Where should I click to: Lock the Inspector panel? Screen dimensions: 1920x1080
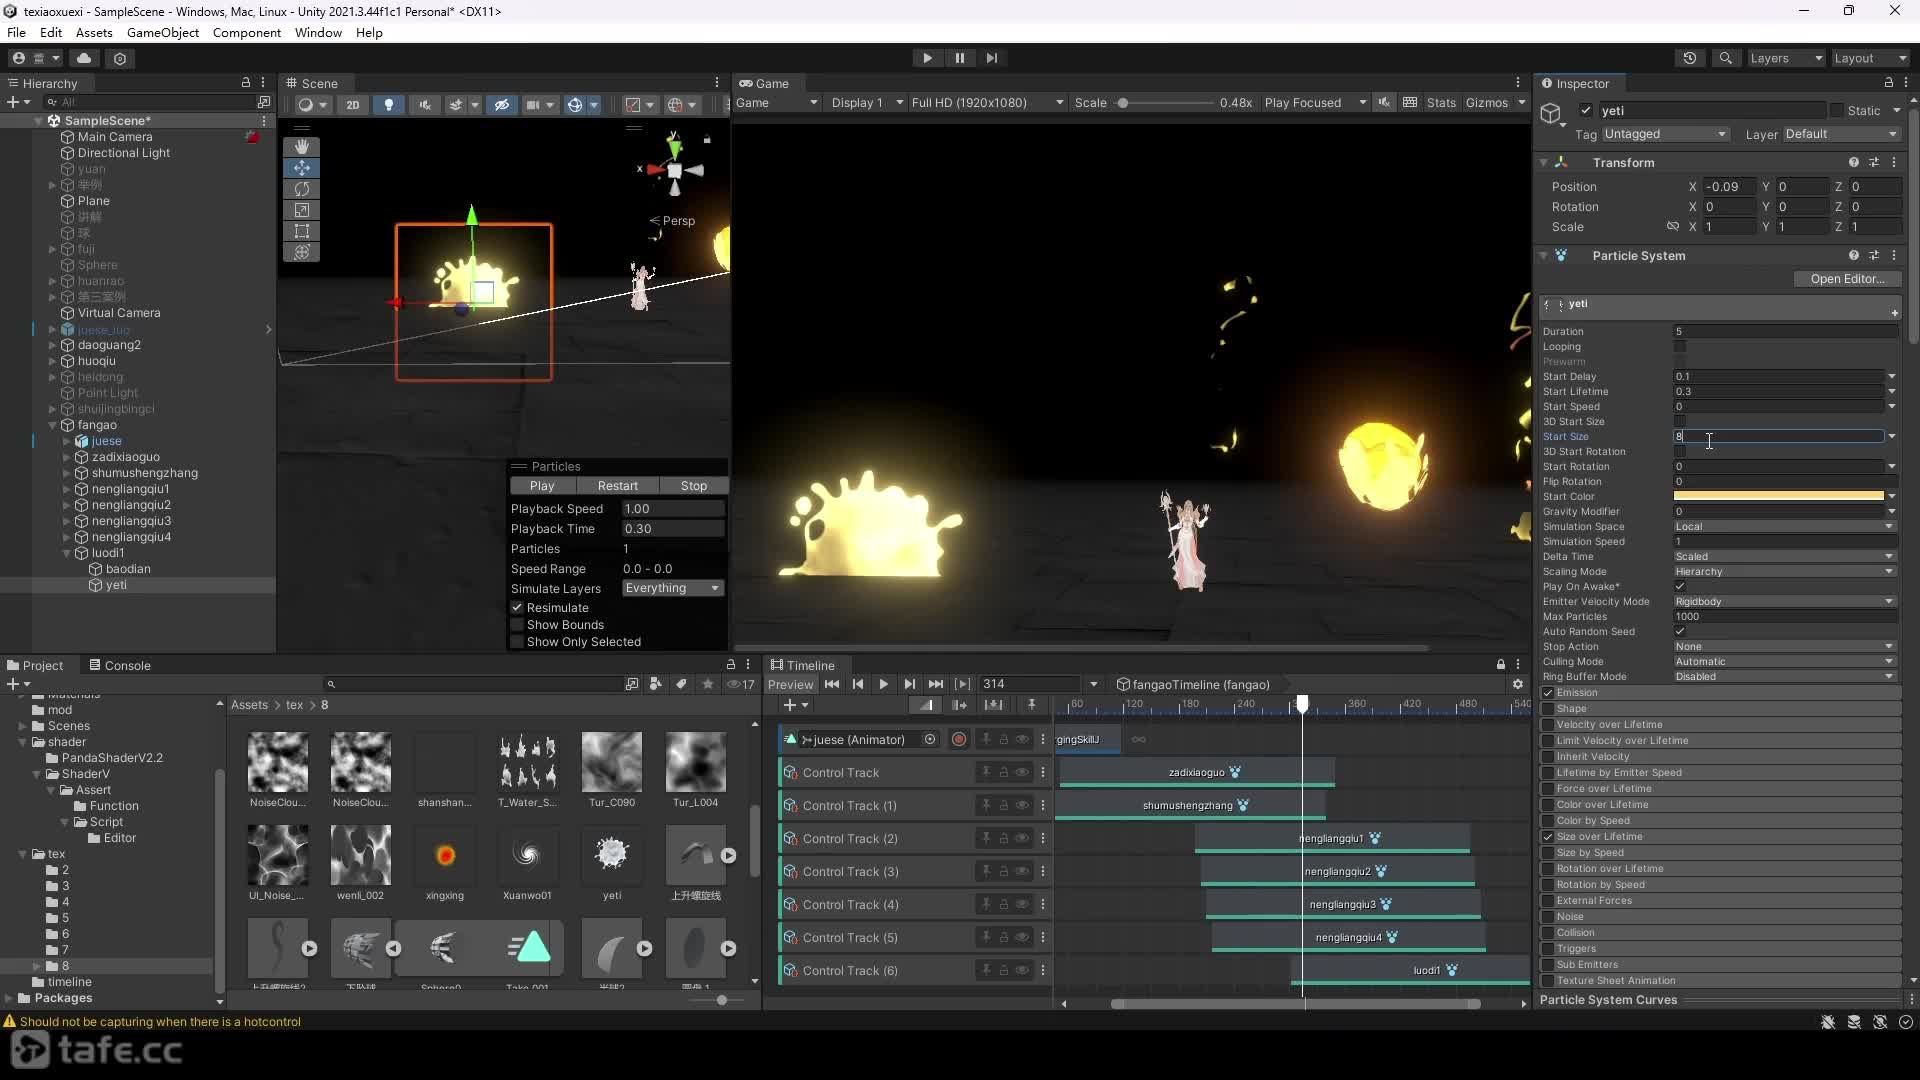(1888, 83)
